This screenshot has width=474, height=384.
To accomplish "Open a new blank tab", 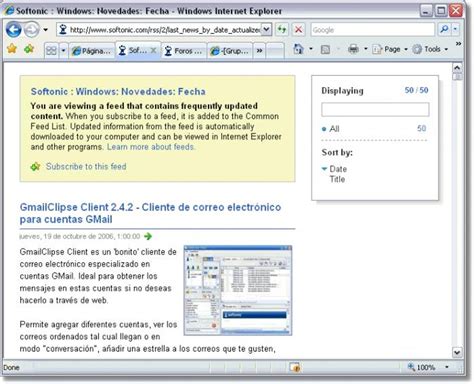I will click(275, 51).
